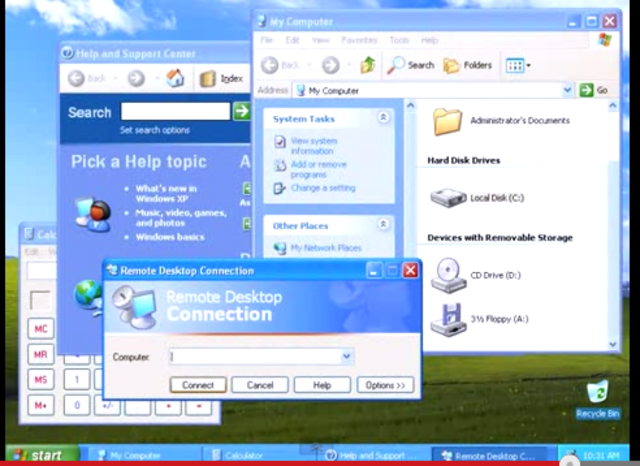This screenshot has width=640, height=466.
Task: Open the View menu in My Computer
Action: [320, 40]
